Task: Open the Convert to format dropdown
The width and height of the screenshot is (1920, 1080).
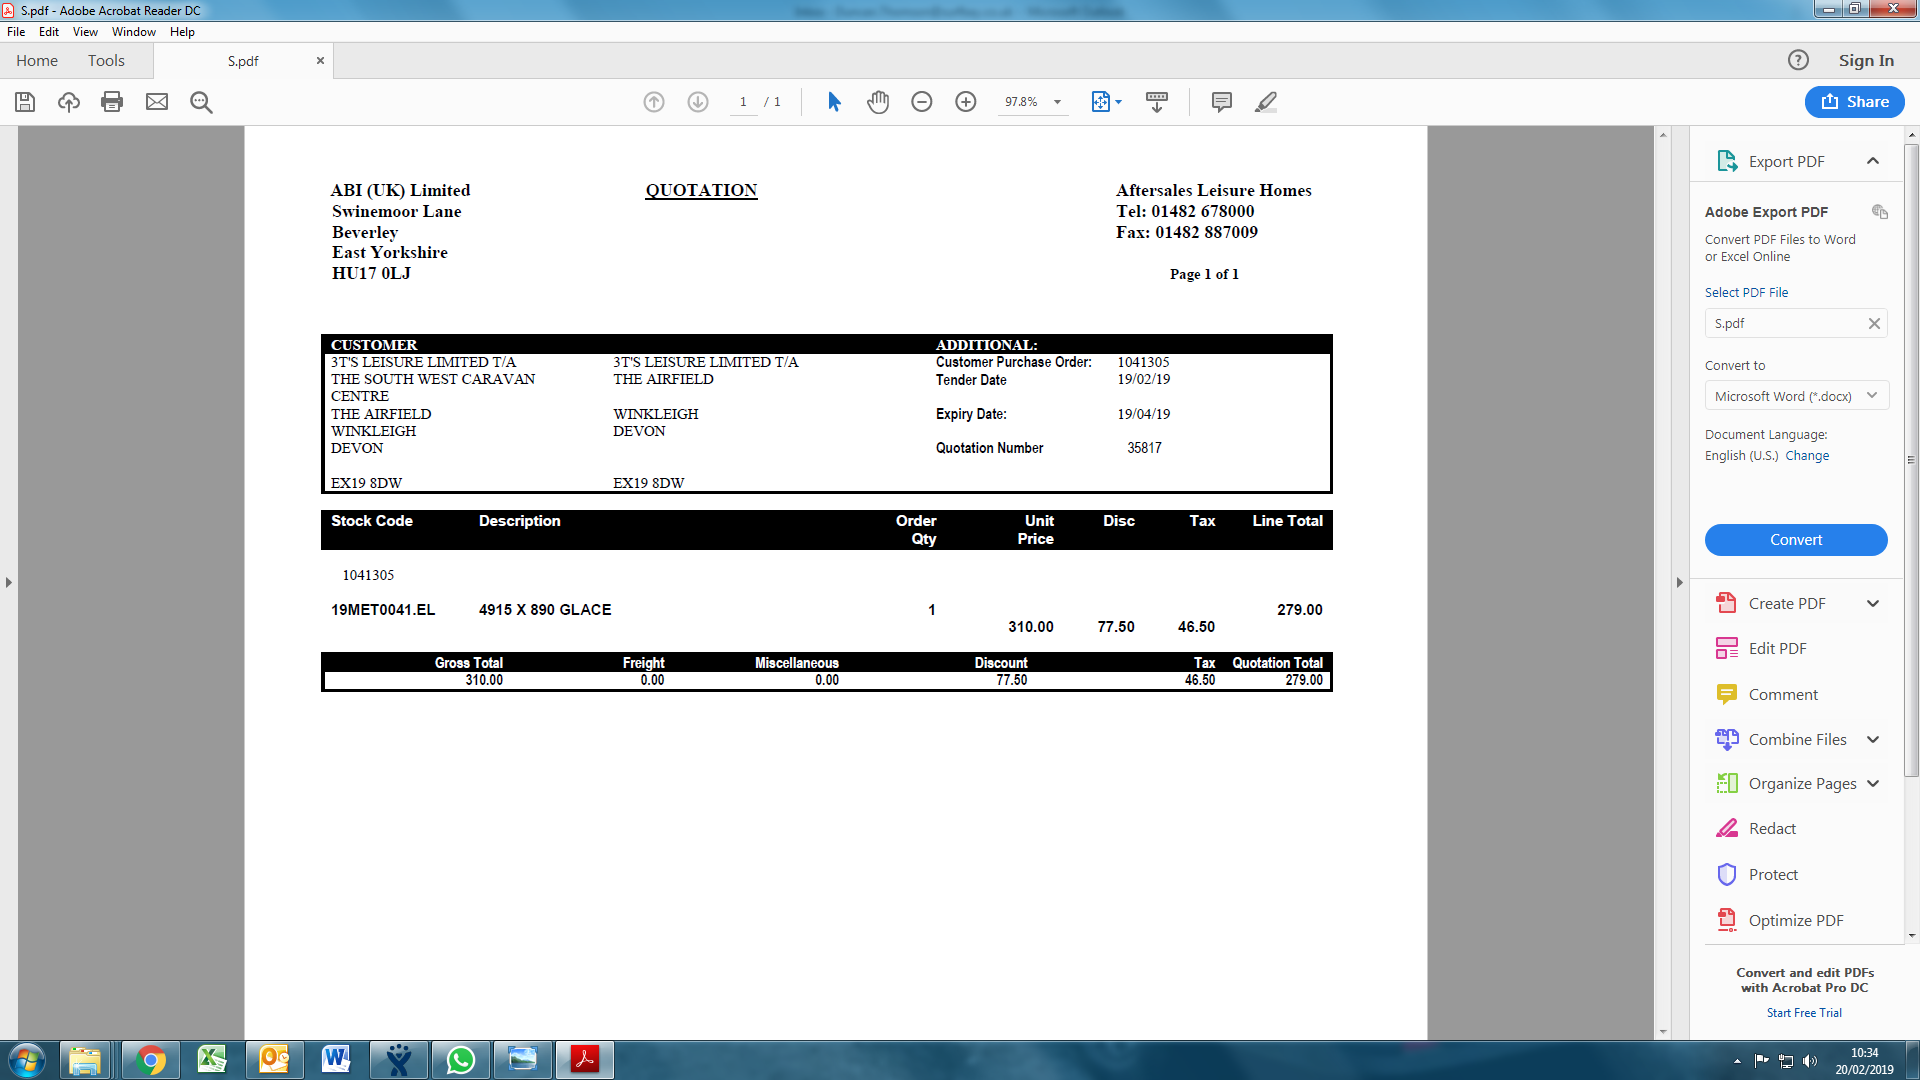Action: click(x=1795, y=396)
